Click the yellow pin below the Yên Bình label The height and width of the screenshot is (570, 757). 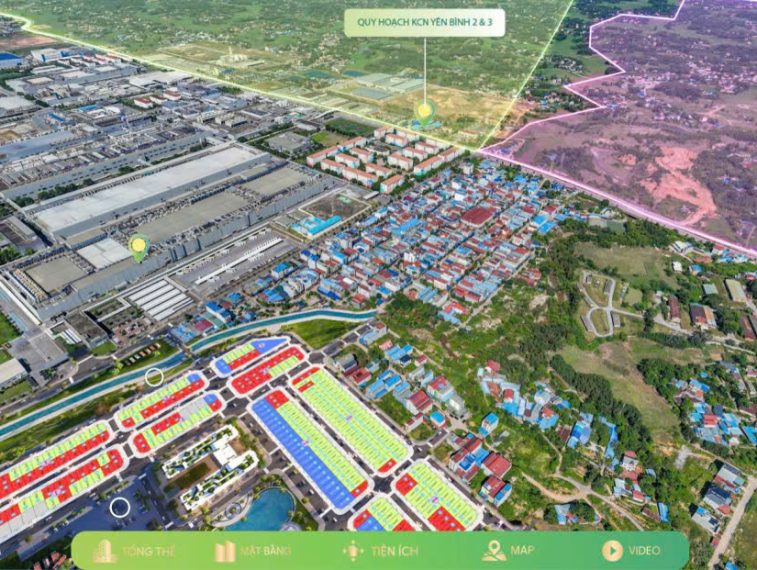(x=425, y=112)
